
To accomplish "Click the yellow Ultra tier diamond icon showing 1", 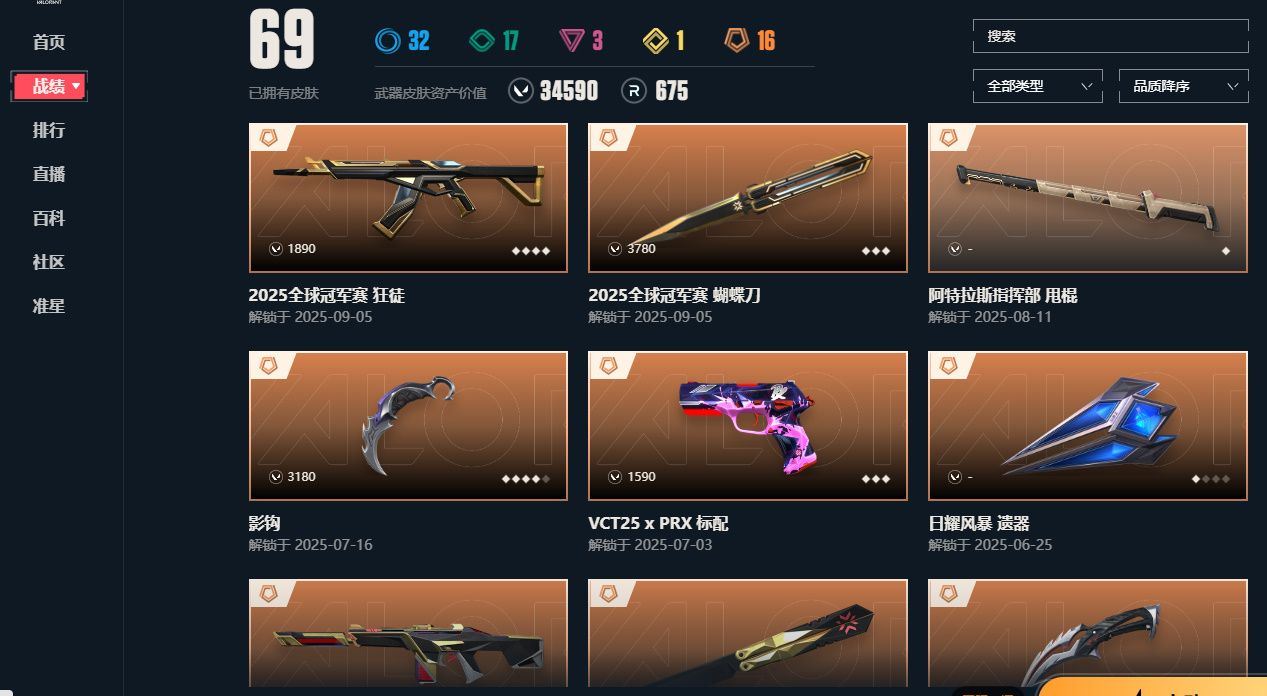I will pos(656,41).
